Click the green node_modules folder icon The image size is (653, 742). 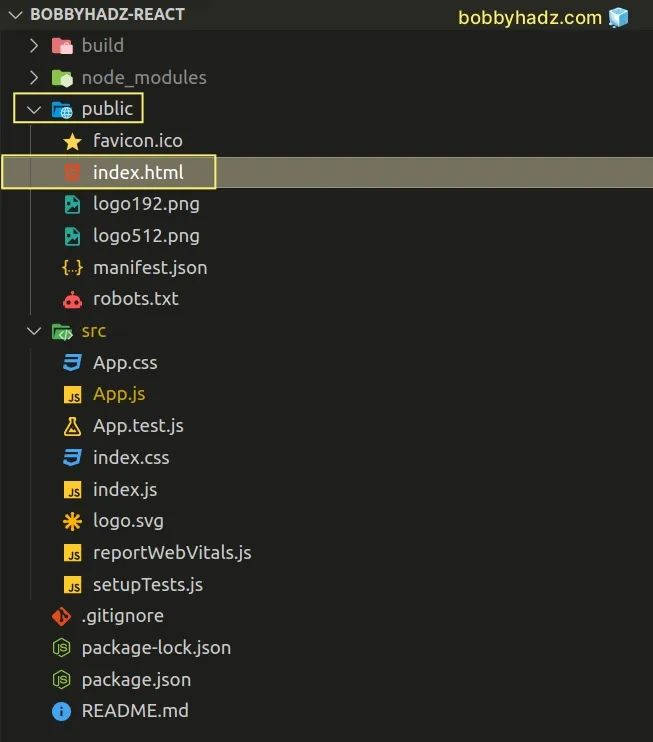click(62, 78)
